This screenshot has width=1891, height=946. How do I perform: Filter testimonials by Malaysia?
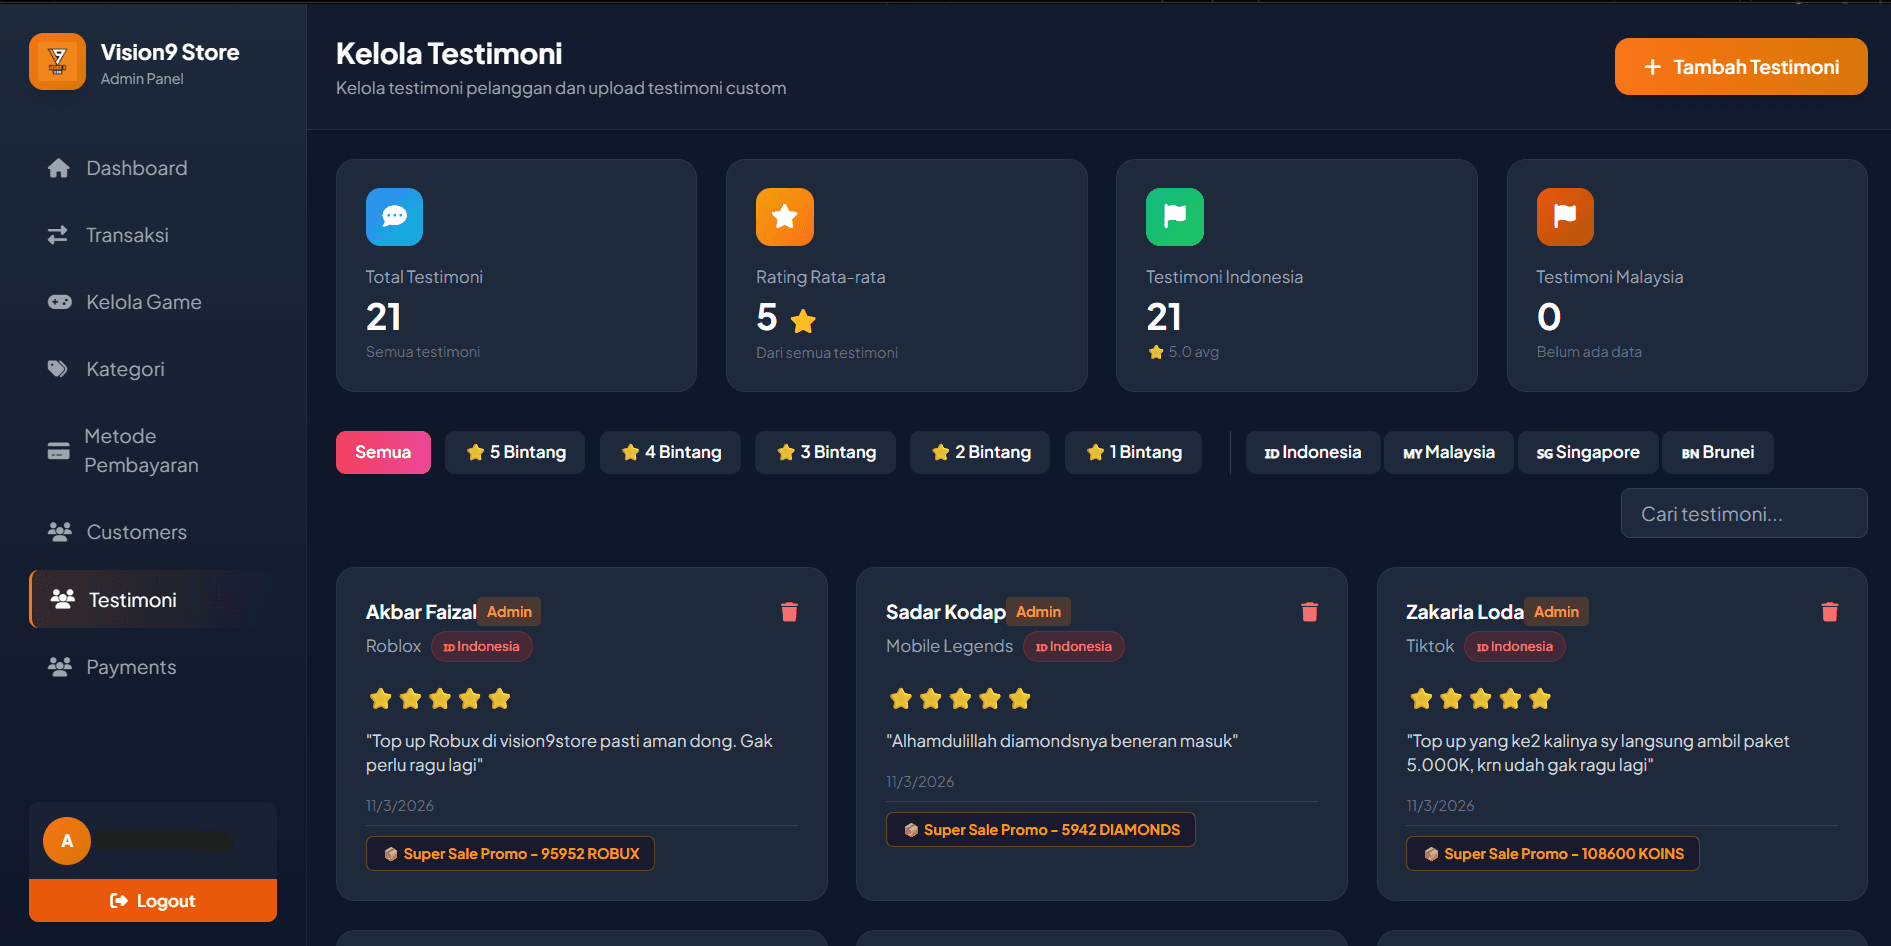[x=1449, y=452]
